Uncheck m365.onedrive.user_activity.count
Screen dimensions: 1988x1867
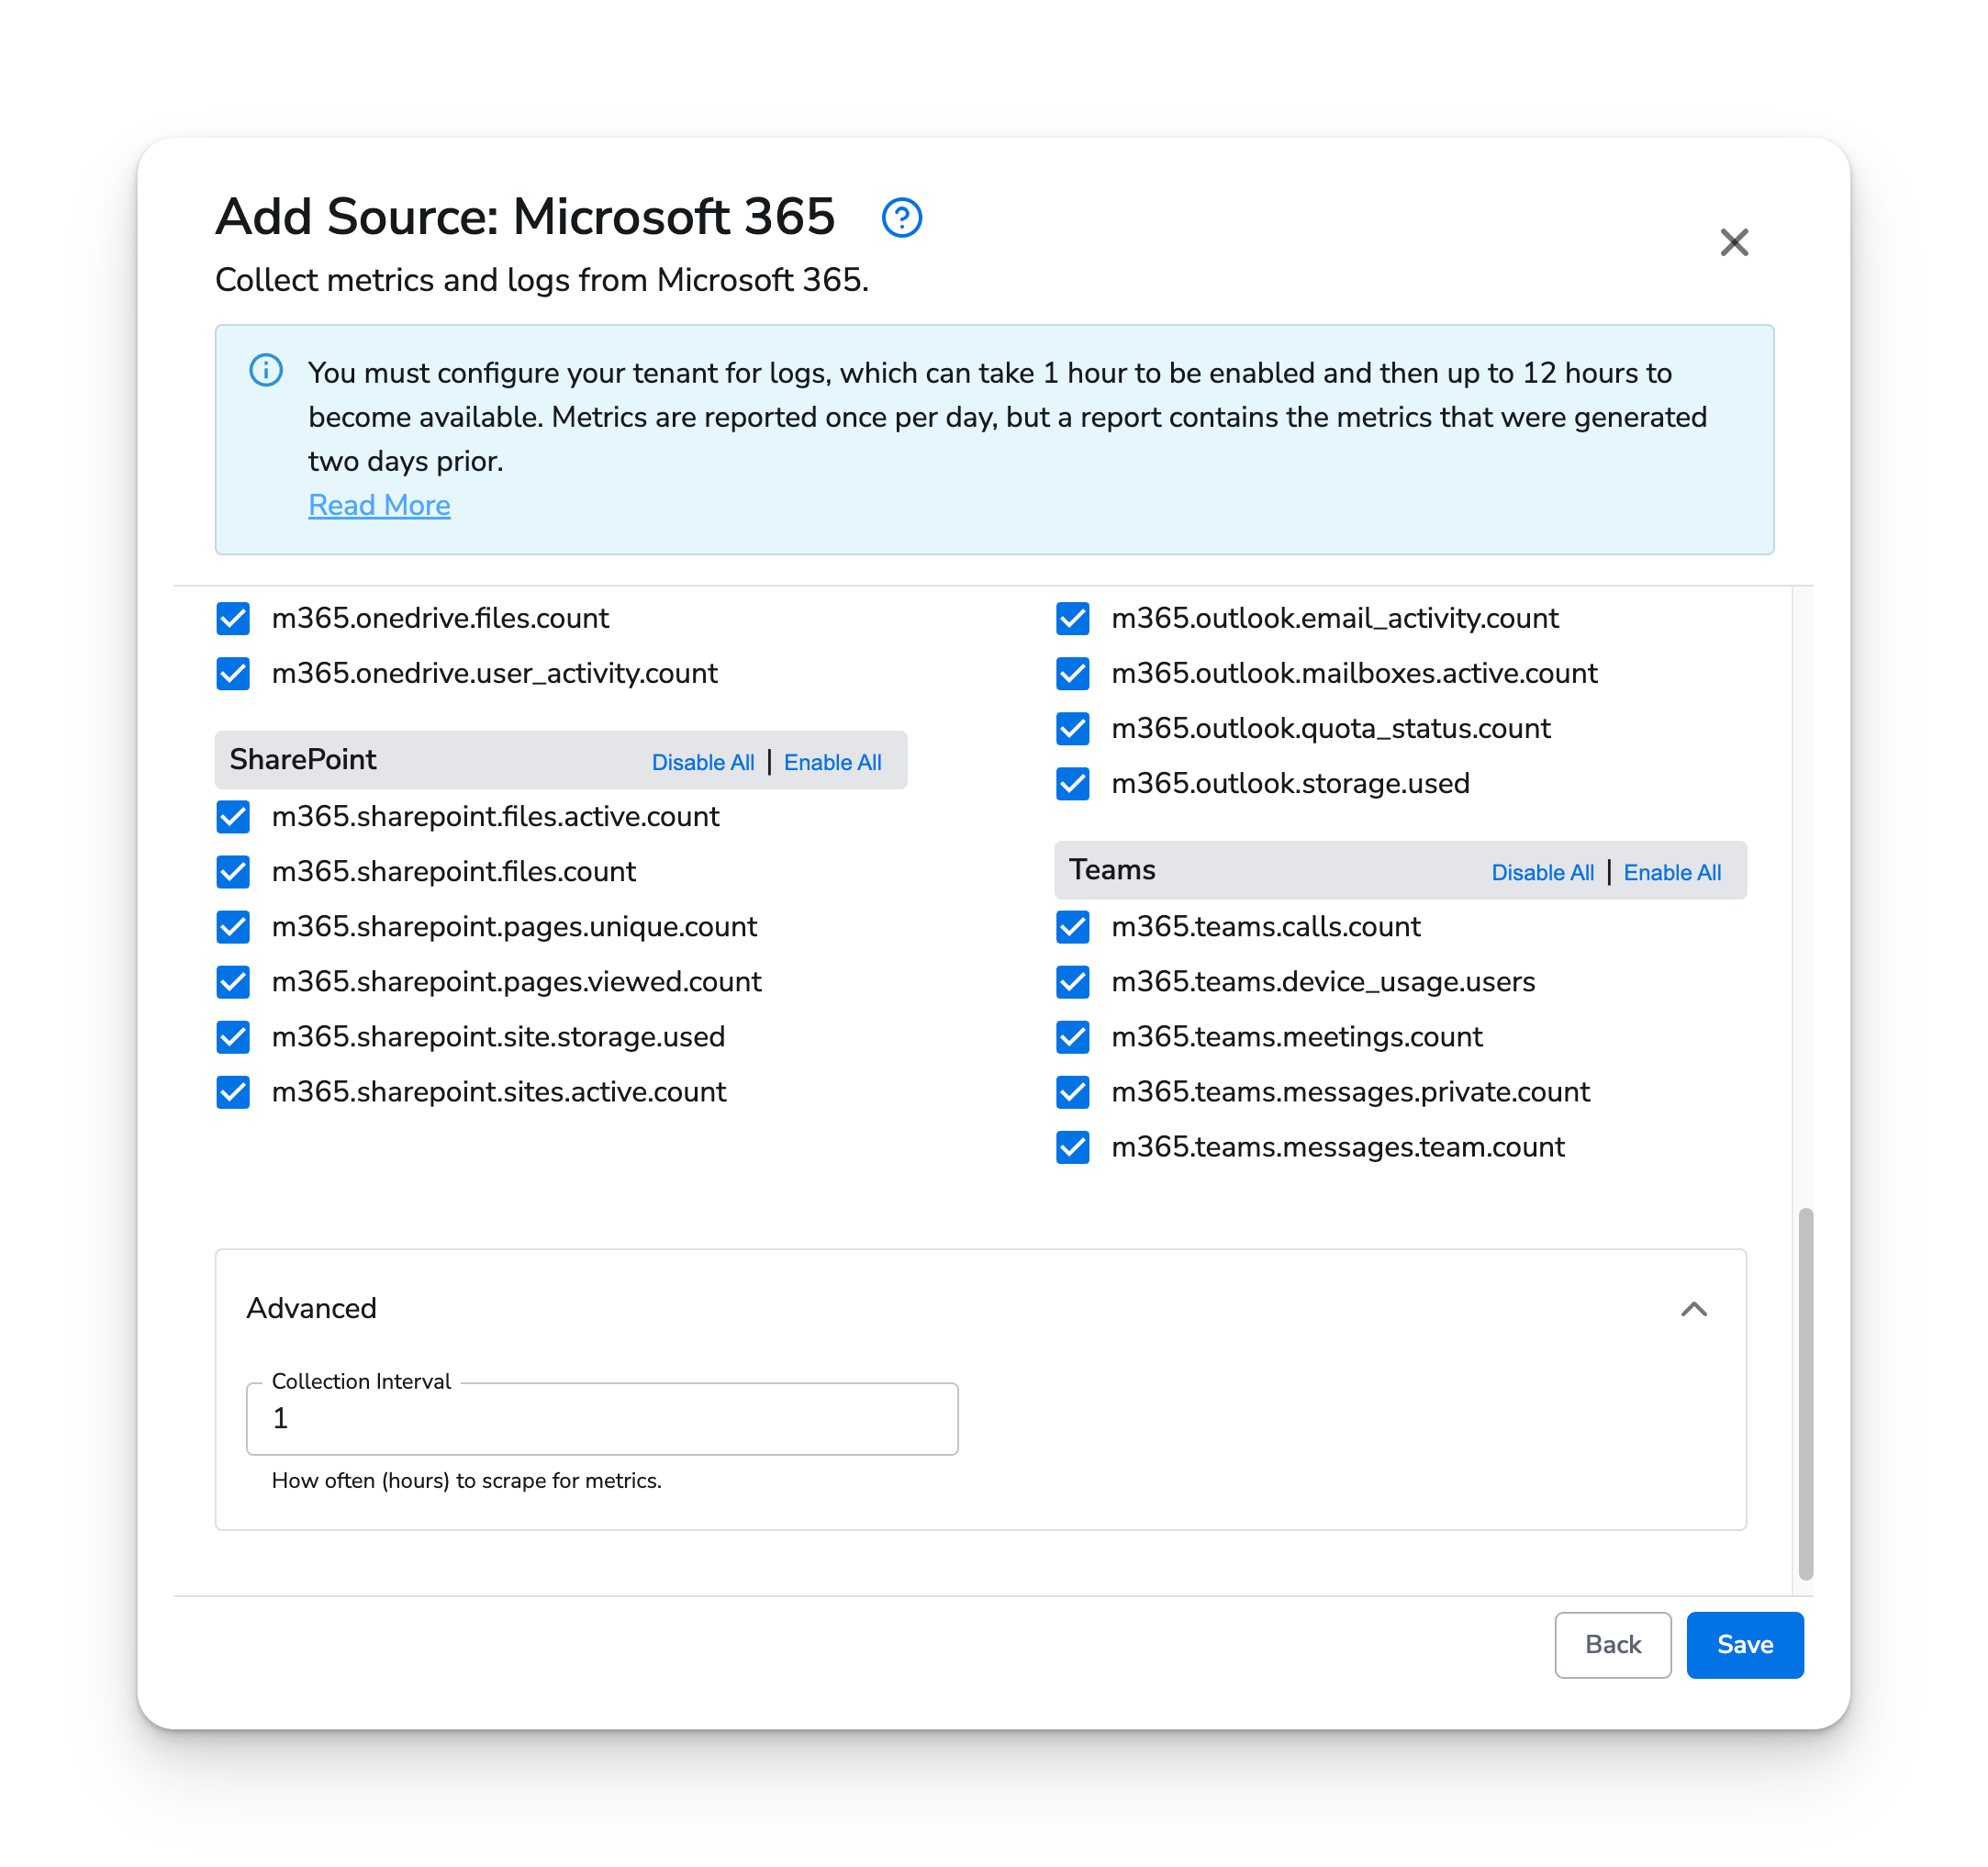pos(233,673)
